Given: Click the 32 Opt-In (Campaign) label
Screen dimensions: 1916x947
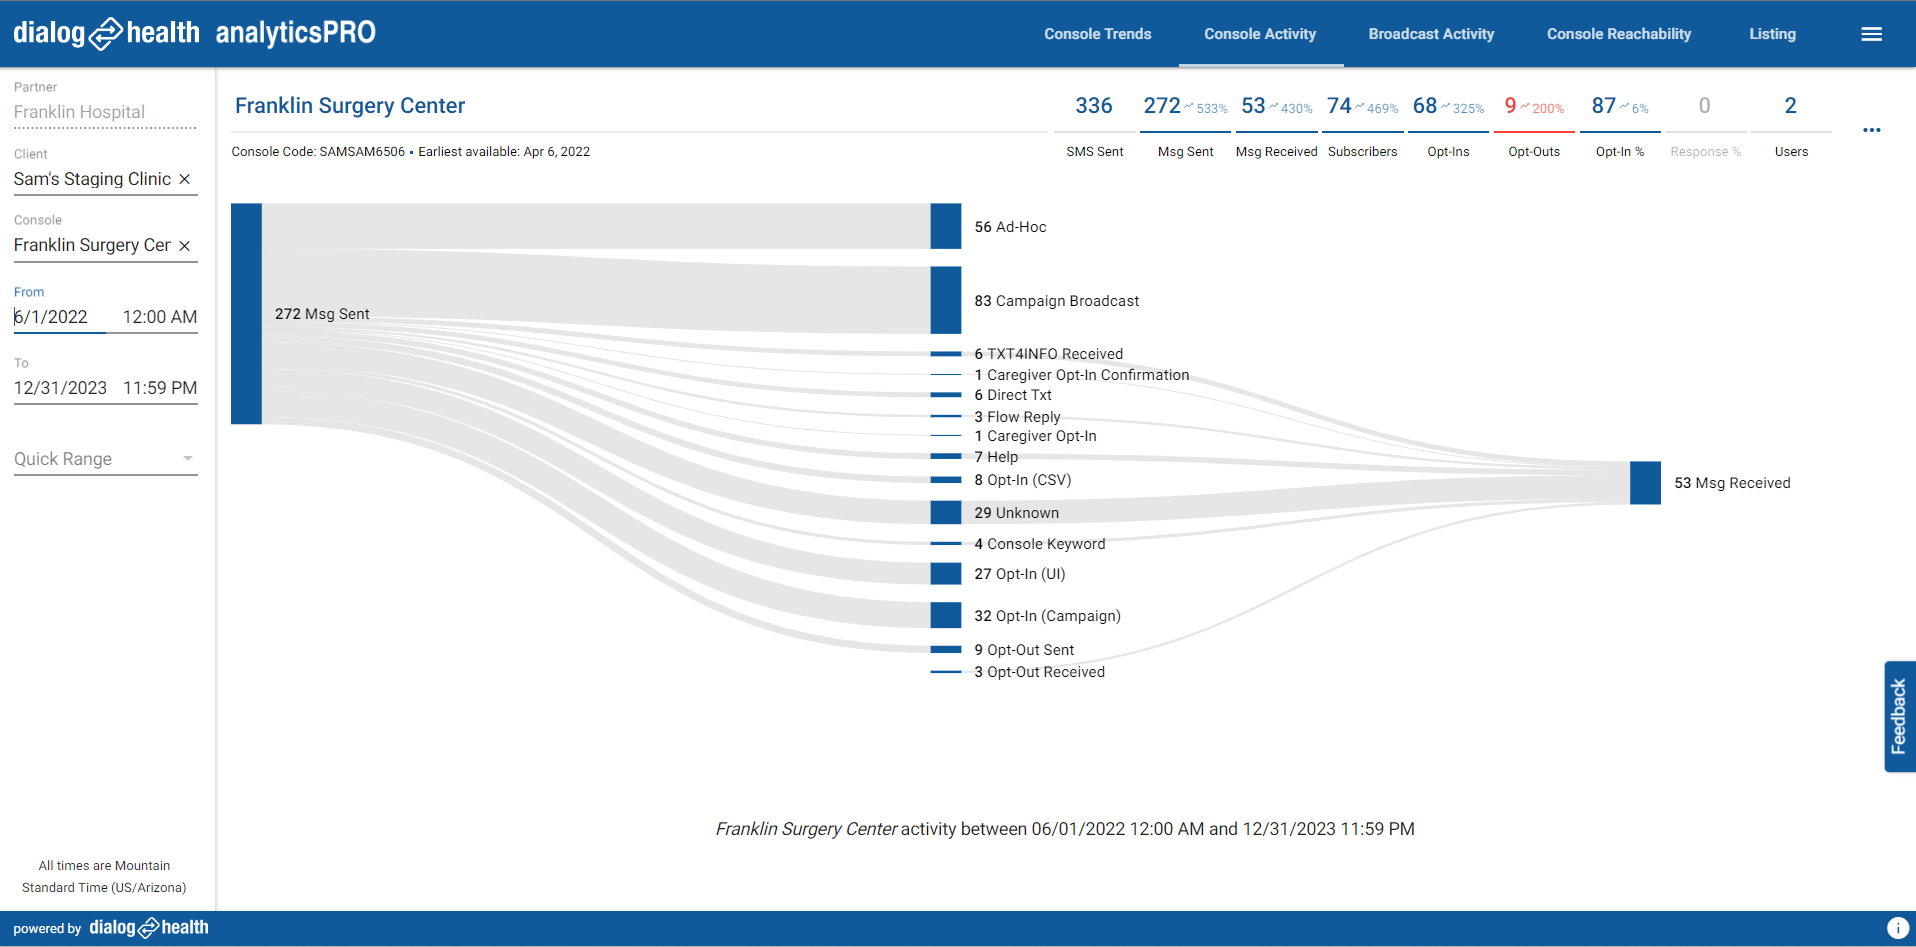Looking at the screenshot, I should pyautogui.click(x=1047, y=616).
